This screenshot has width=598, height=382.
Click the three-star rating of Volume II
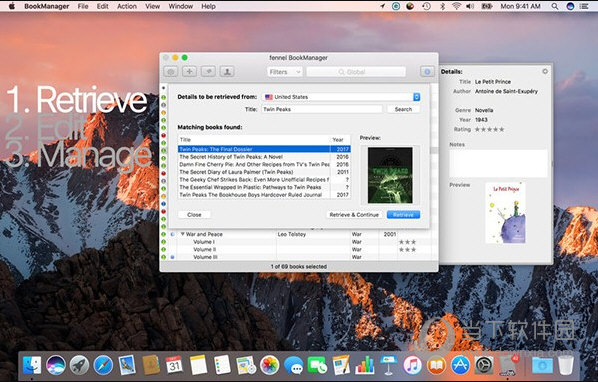point(407,249)
